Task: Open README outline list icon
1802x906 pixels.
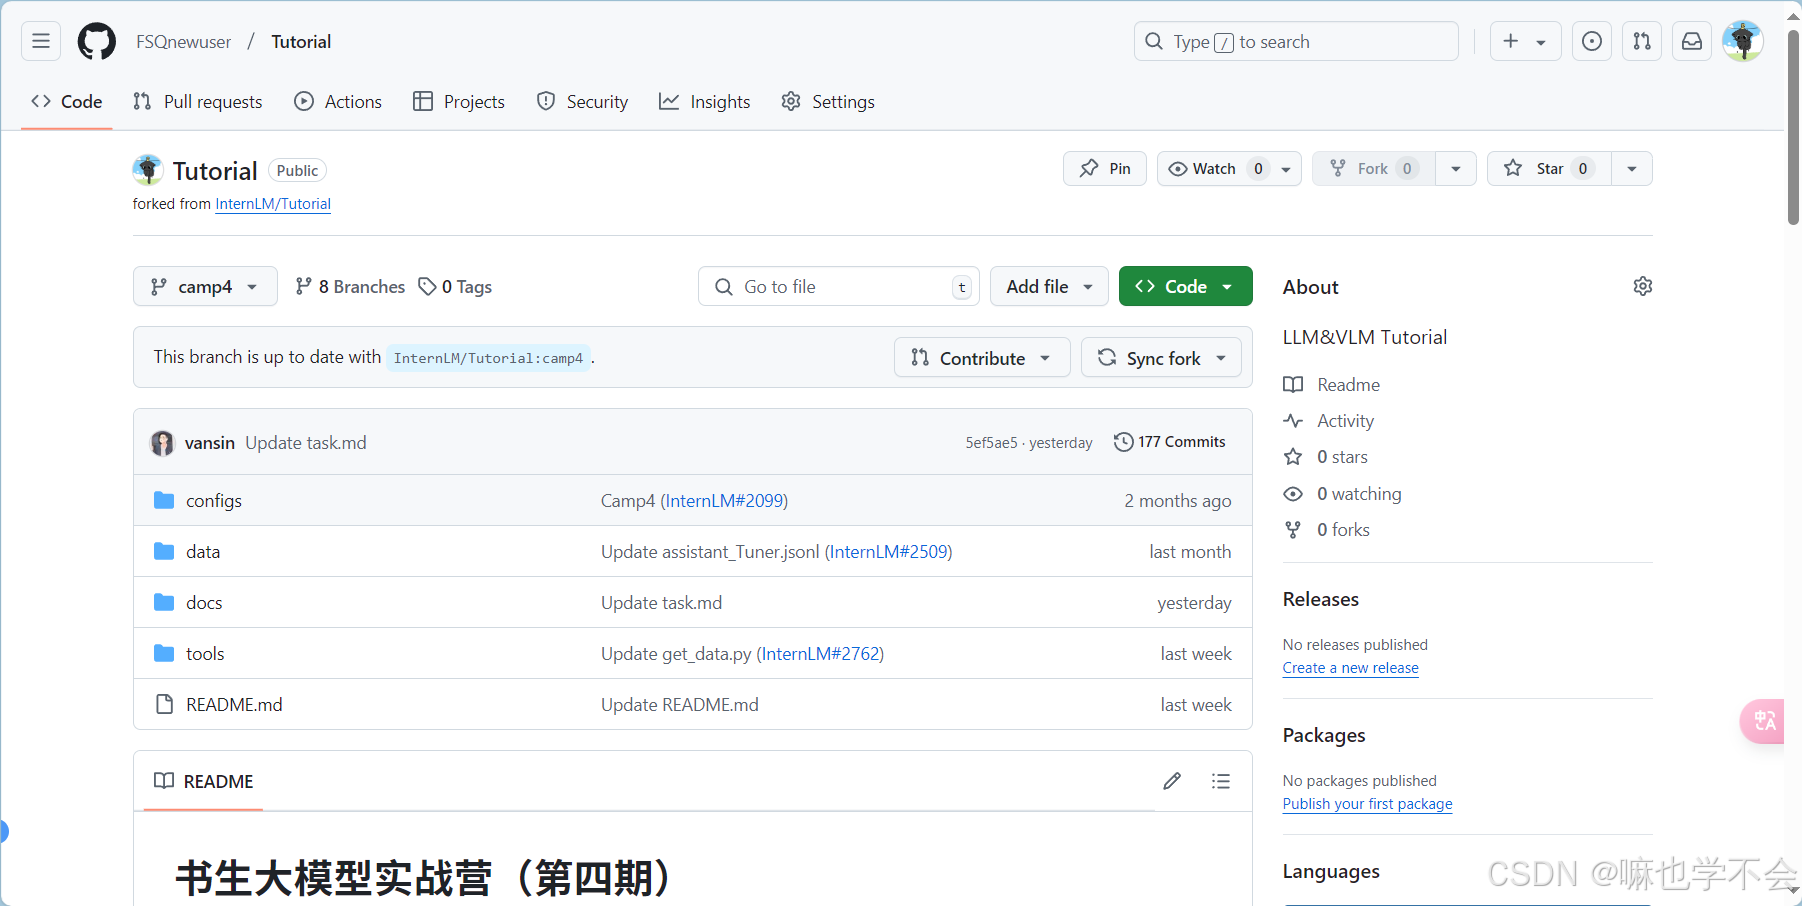Action: coord(1221,781)
